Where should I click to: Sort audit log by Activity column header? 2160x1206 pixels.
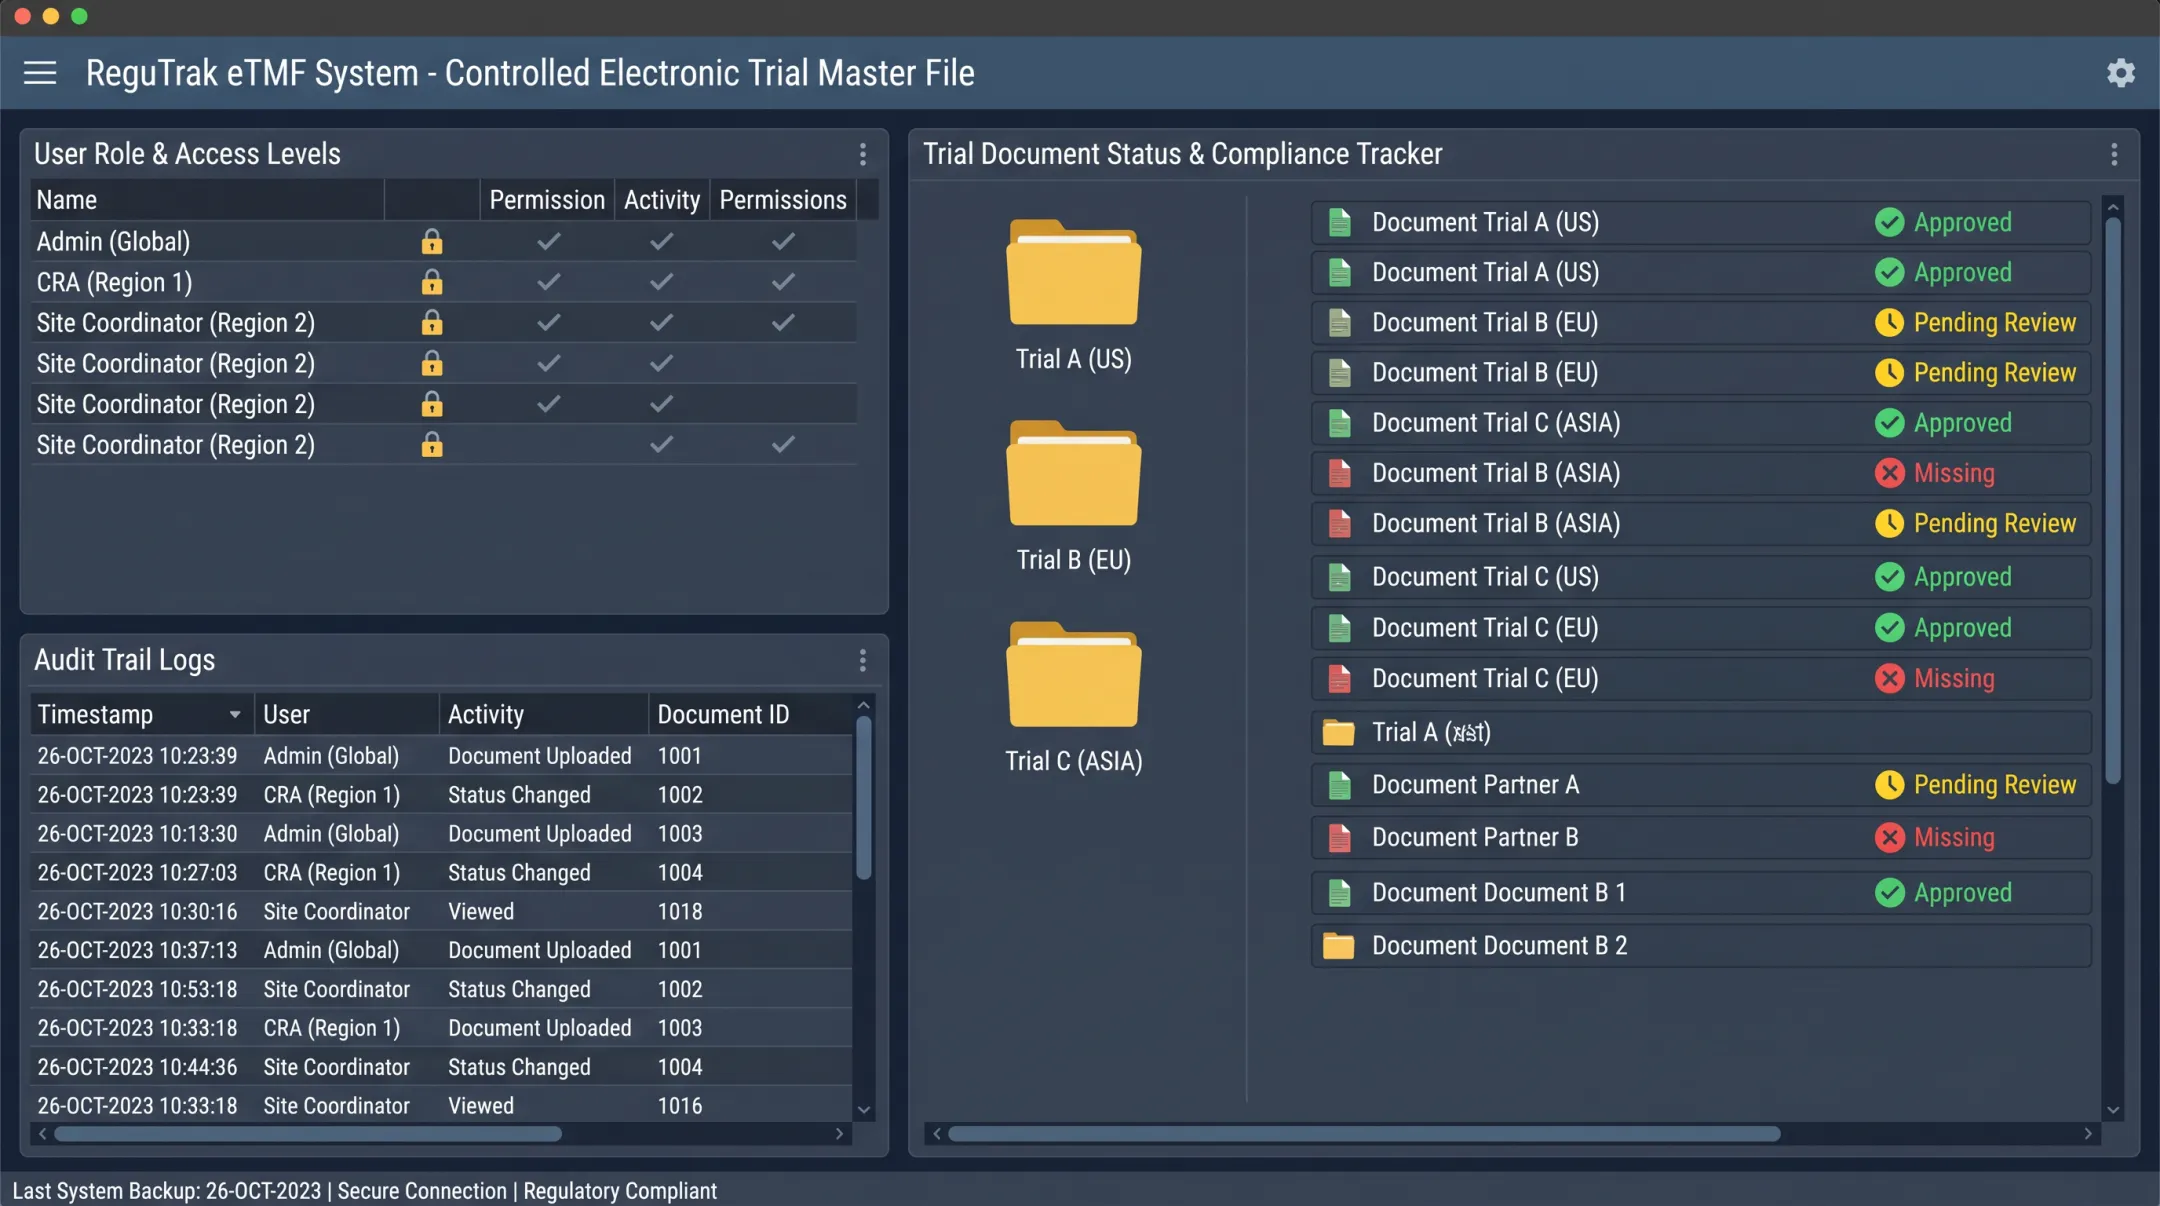[x=543, y=714]
